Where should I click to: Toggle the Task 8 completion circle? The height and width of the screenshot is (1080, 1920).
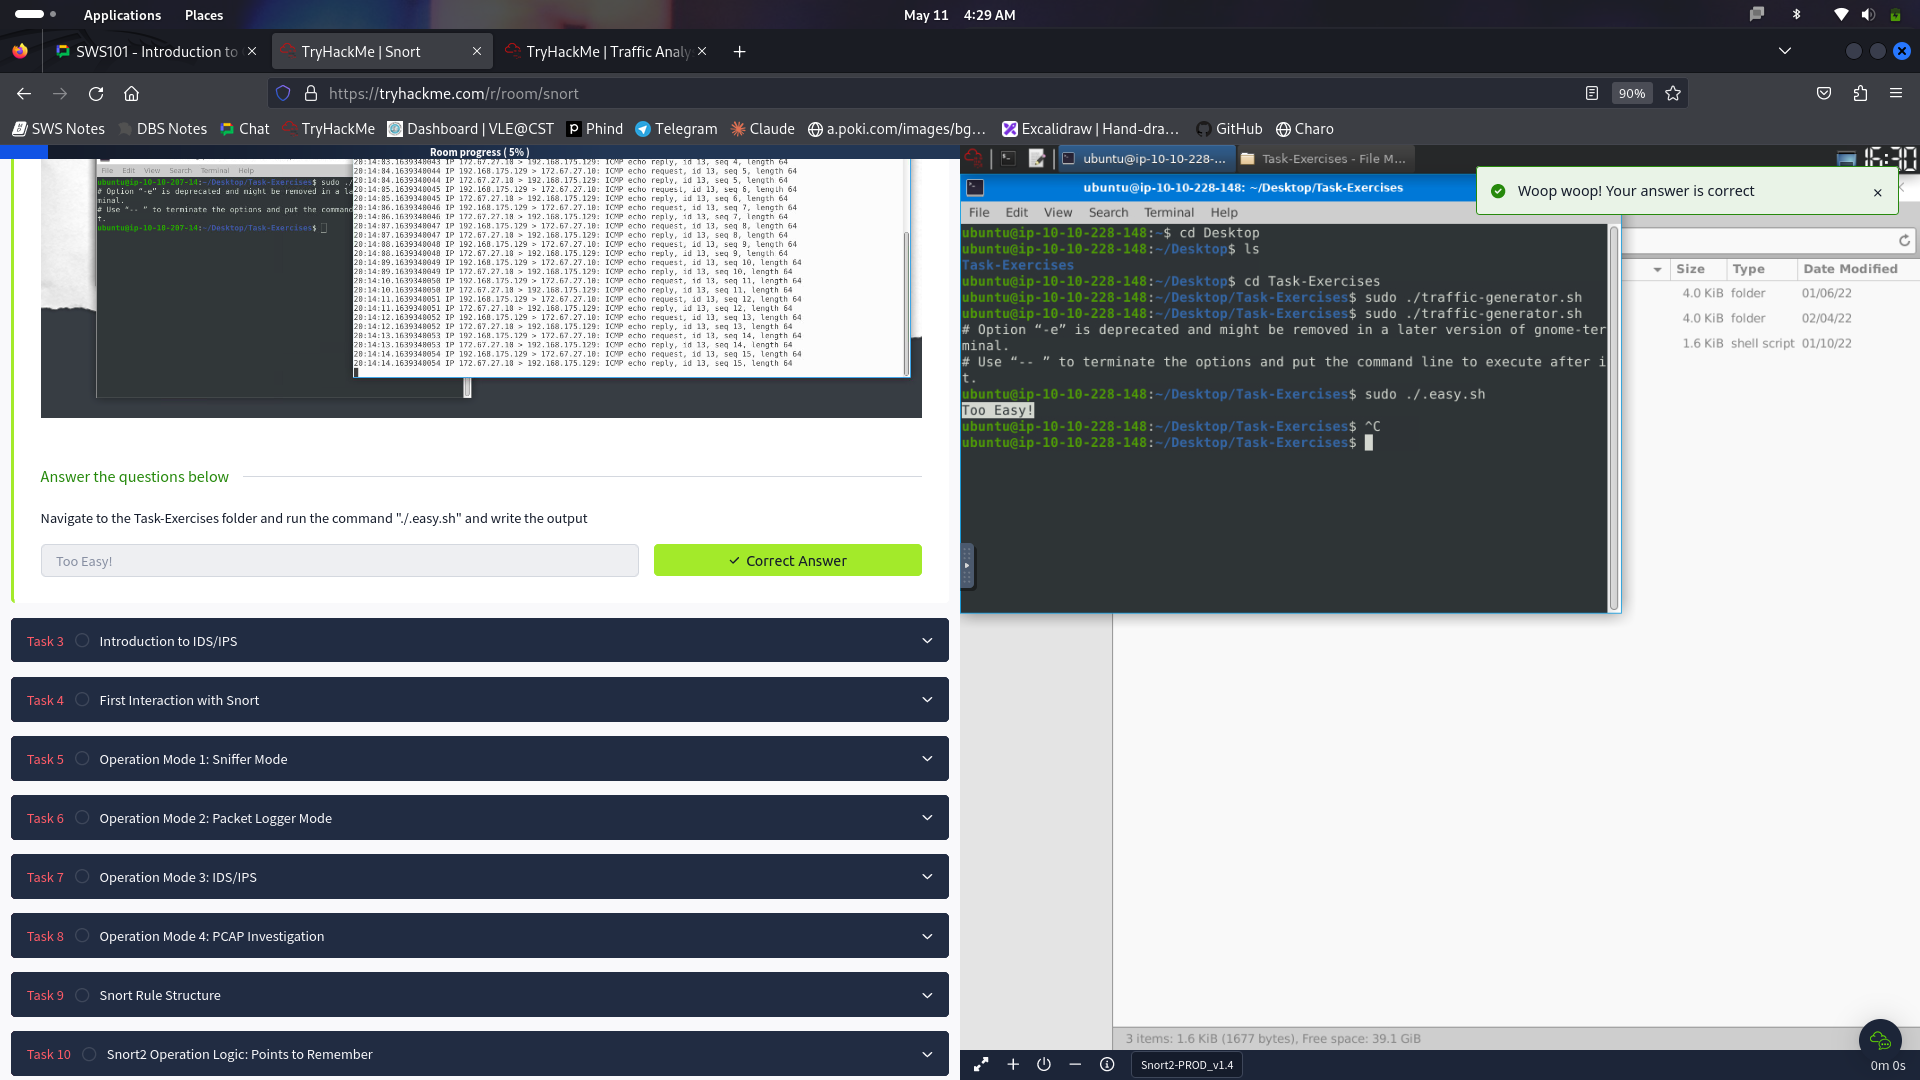82,936
